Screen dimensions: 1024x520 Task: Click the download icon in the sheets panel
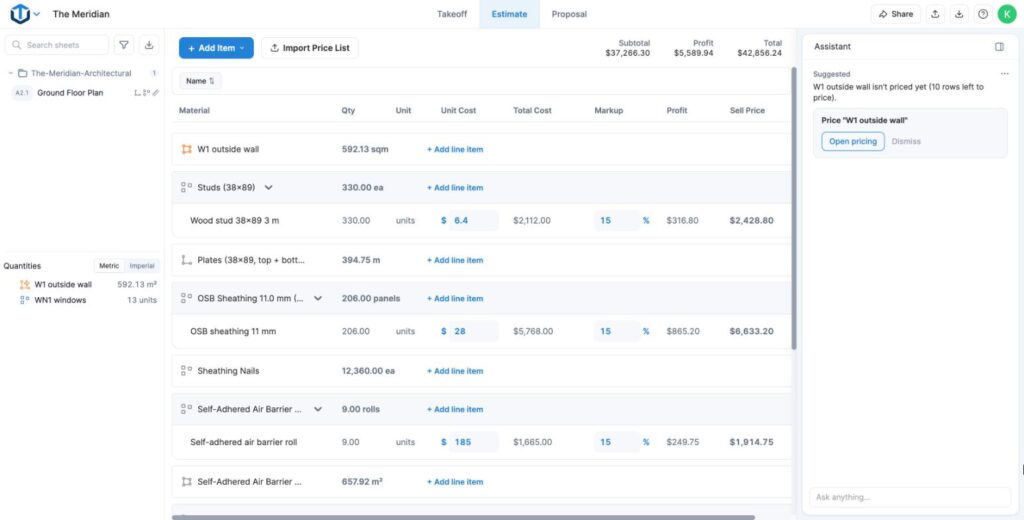tap(149, 45)
